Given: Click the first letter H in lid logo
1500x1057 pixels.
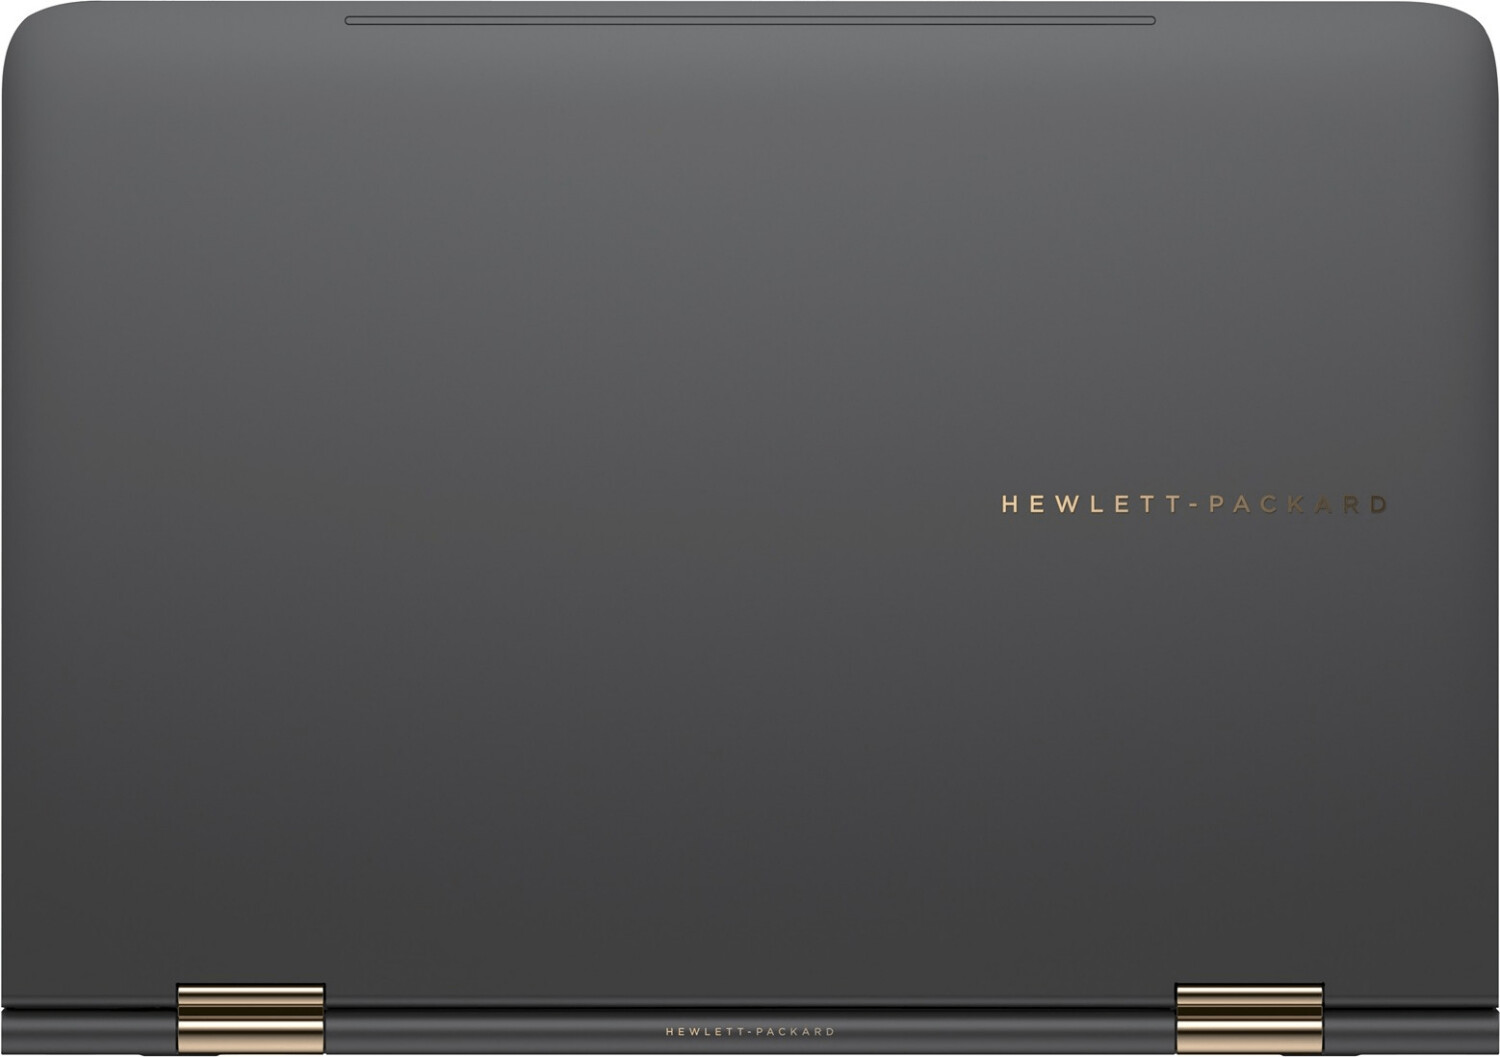Looking at the screenshot, I should 1010,504.
